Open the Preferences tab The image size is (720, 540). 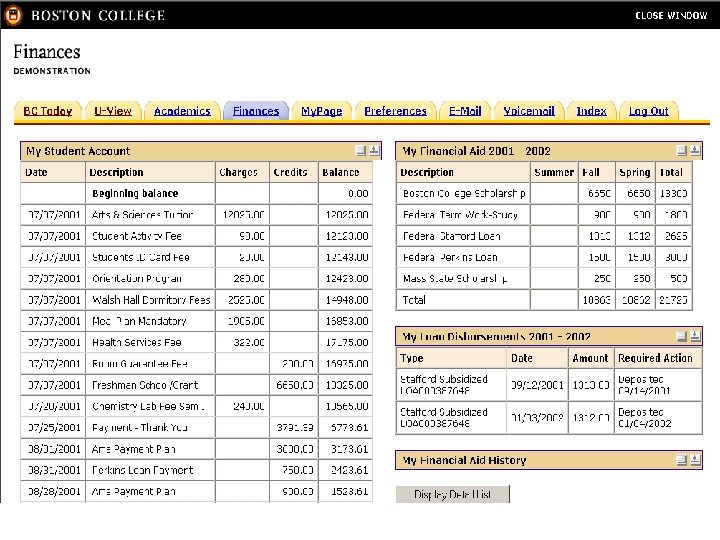395,111
